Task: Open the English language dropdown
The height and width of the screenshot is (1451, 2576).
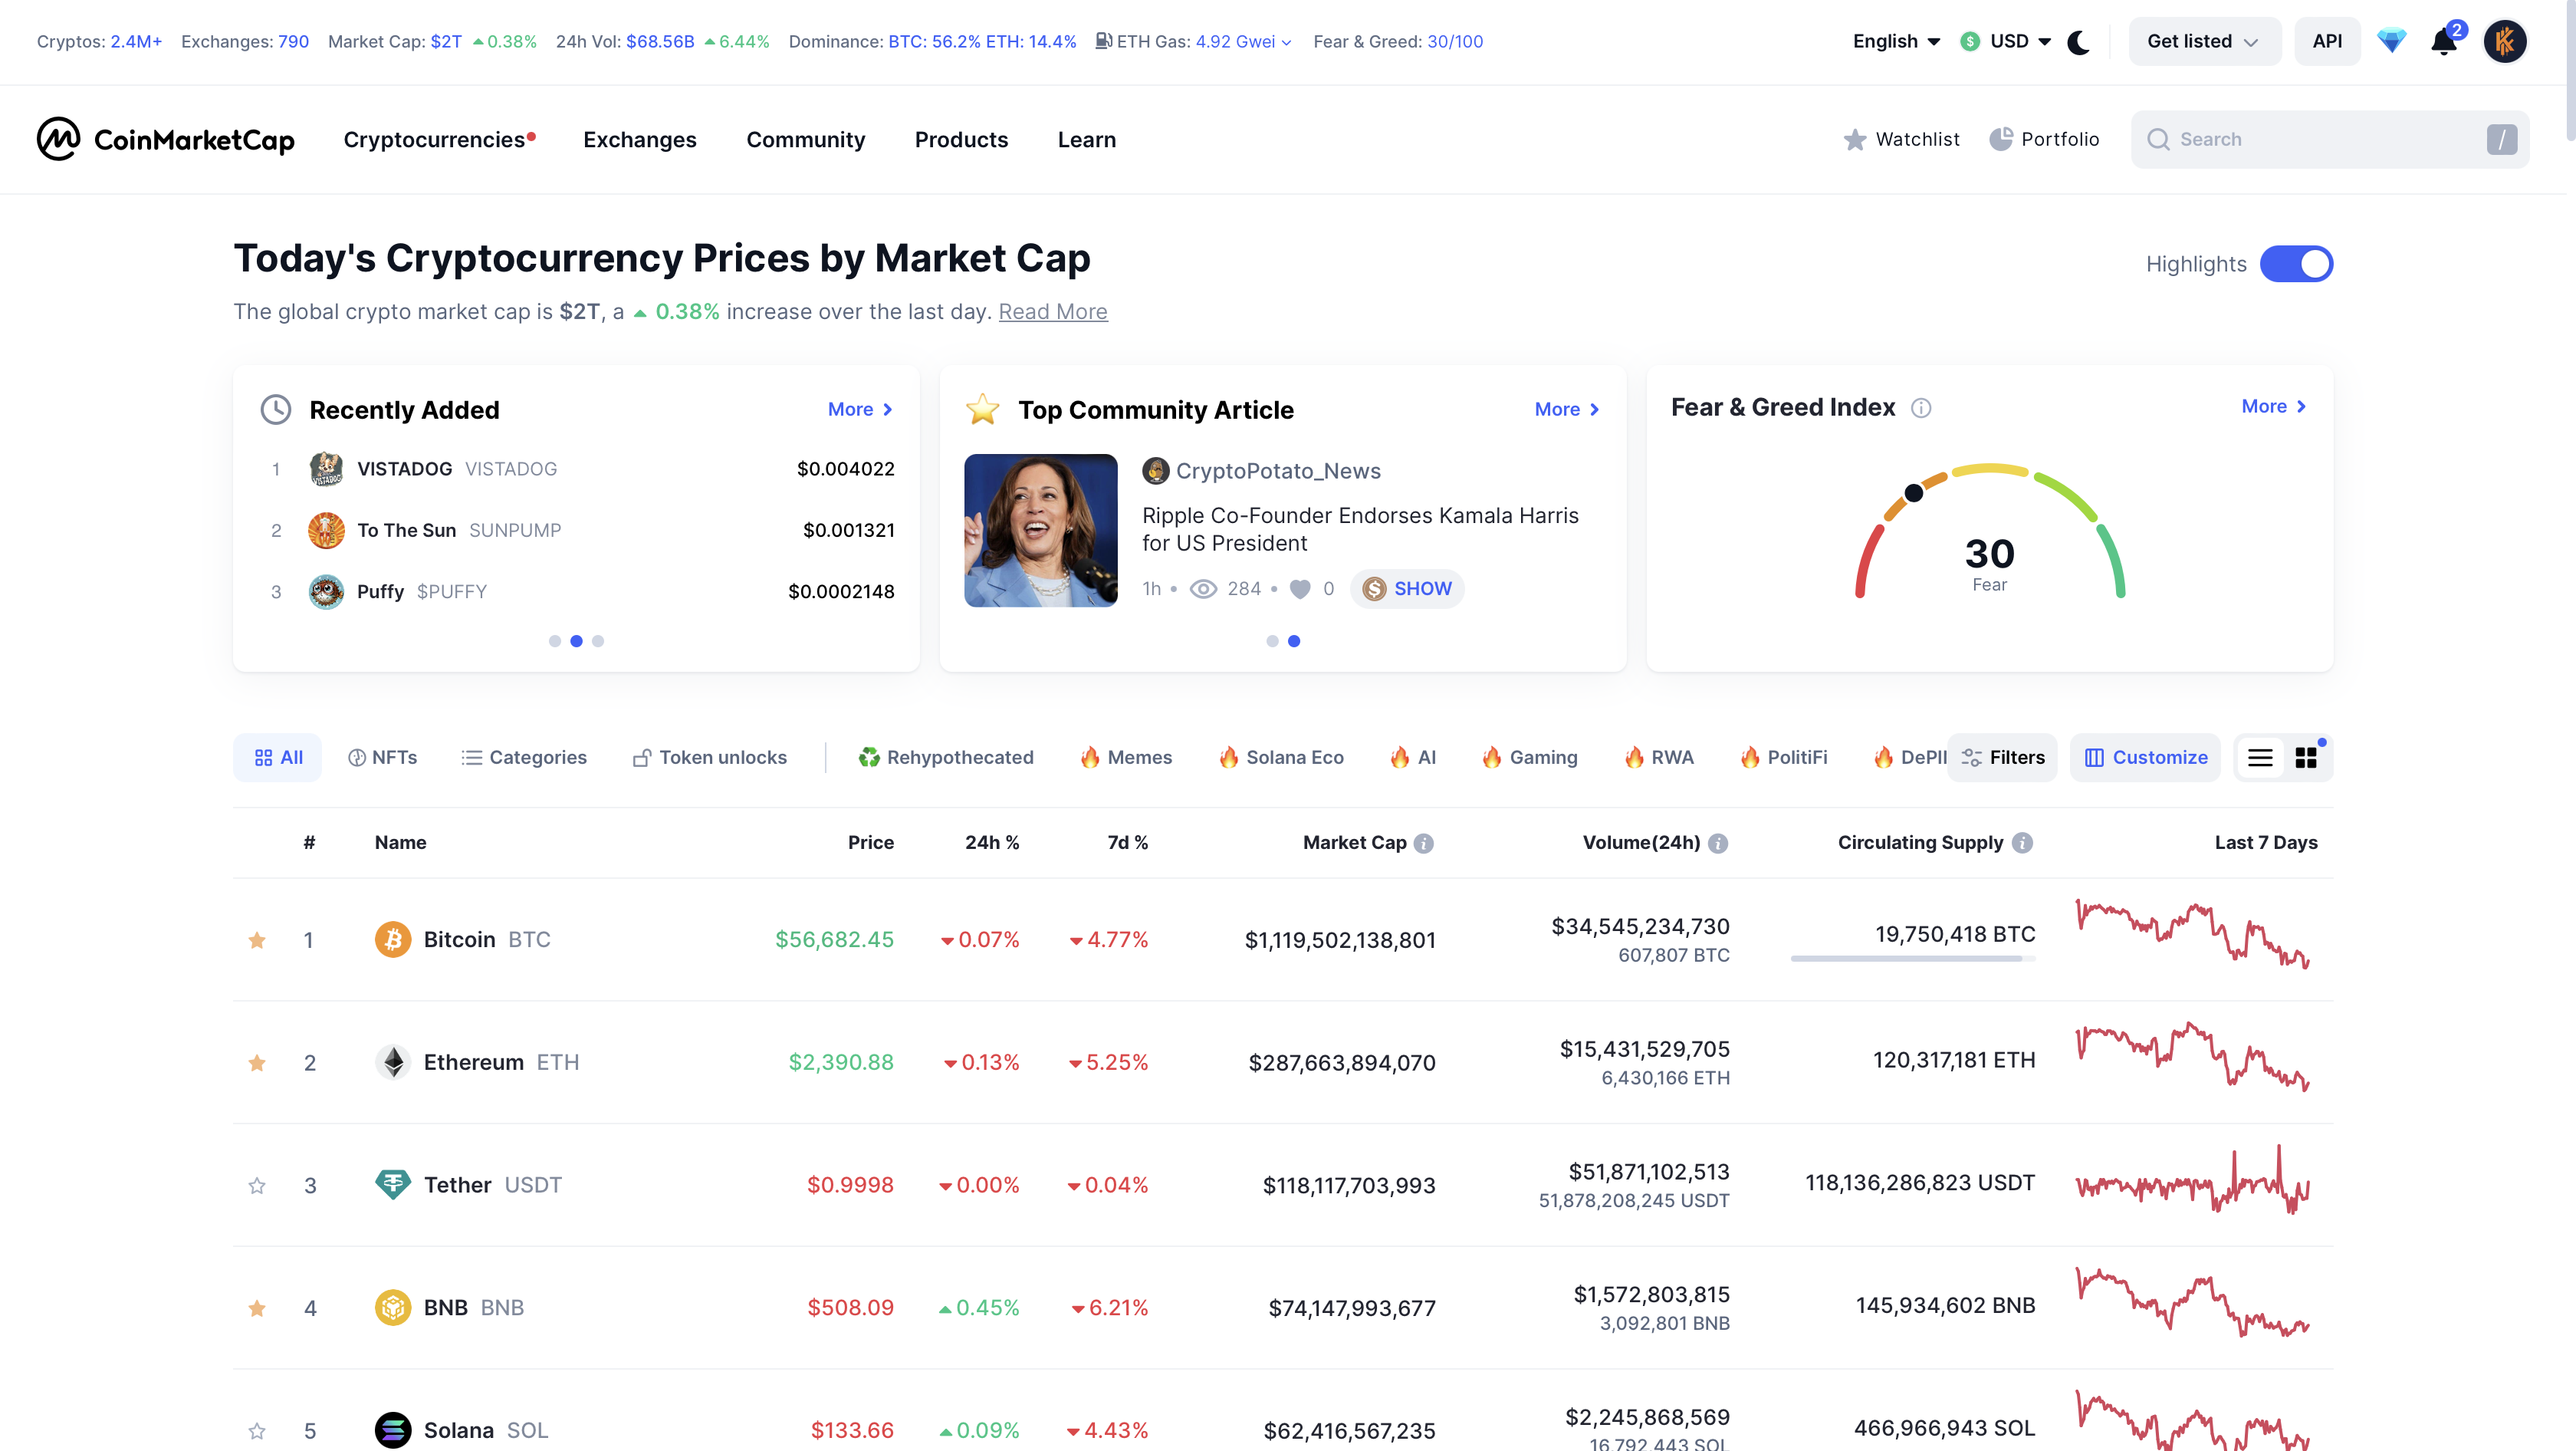Action: click(x=1896, y=42)
